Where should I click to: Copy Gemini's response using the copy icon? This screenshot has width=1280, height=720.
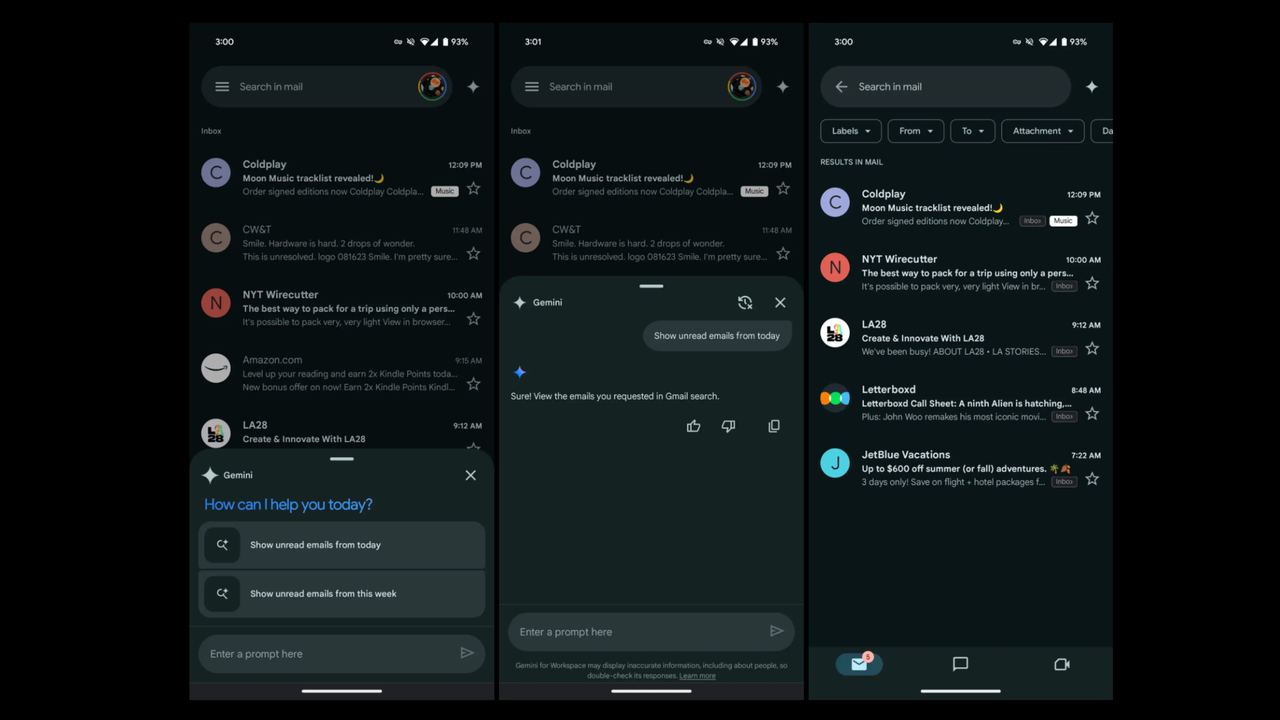773,426
